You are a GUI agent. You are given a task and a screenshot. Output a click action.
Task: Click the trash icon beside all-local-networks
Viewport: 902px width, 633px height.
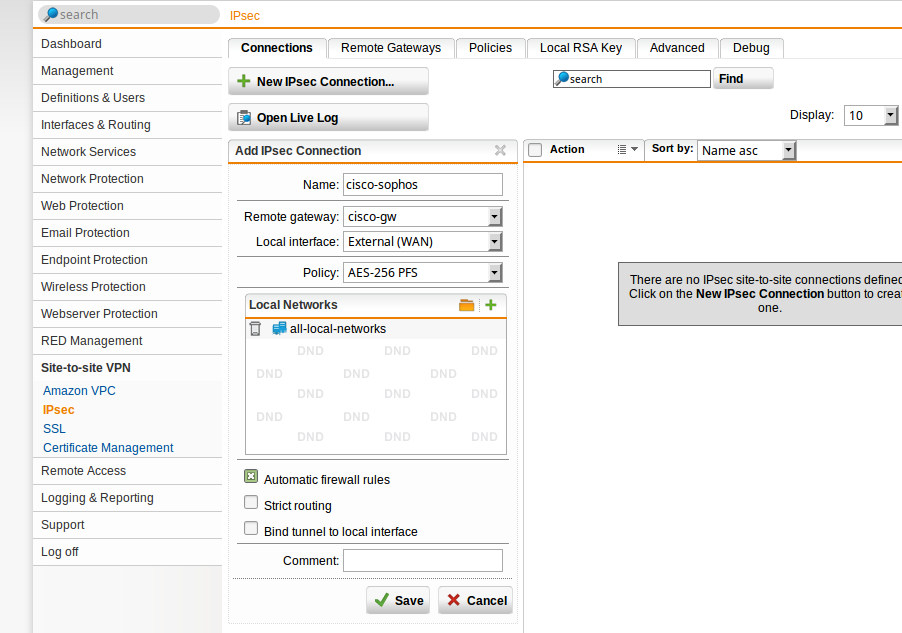[x=255, y=328]
